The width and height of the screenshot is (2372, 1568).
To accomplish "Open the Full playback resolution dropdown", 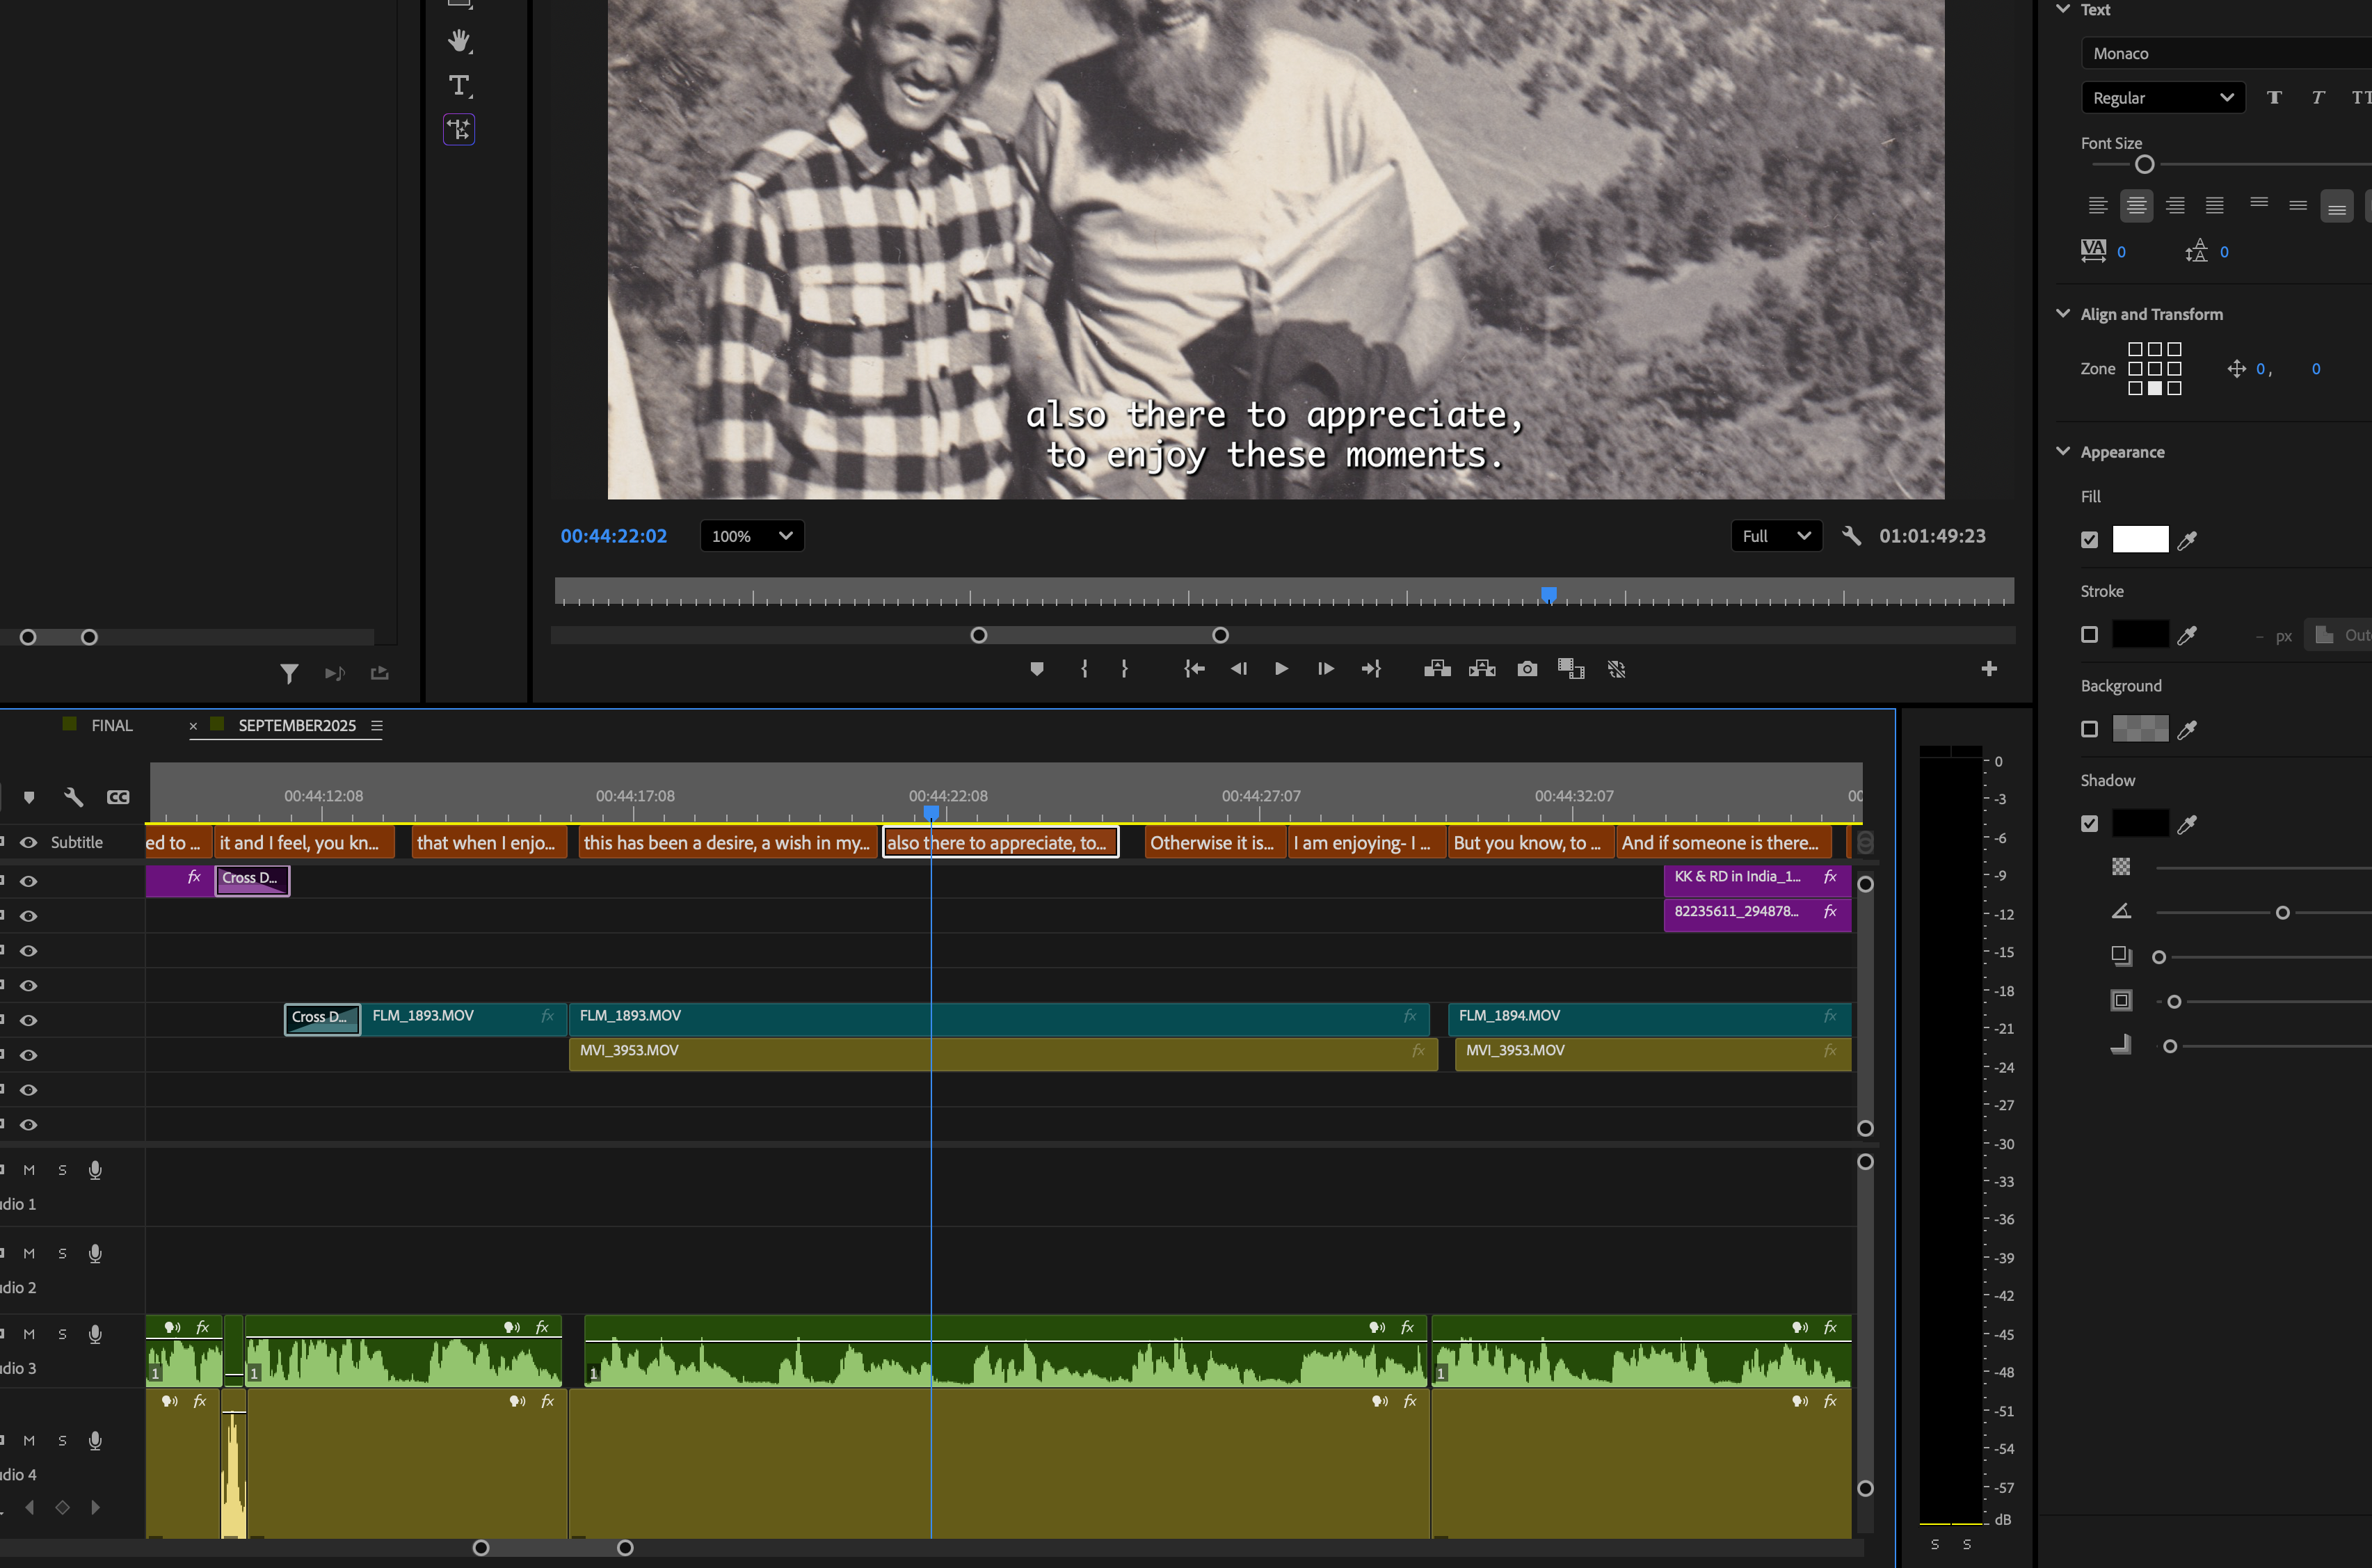I will 1776,536.
